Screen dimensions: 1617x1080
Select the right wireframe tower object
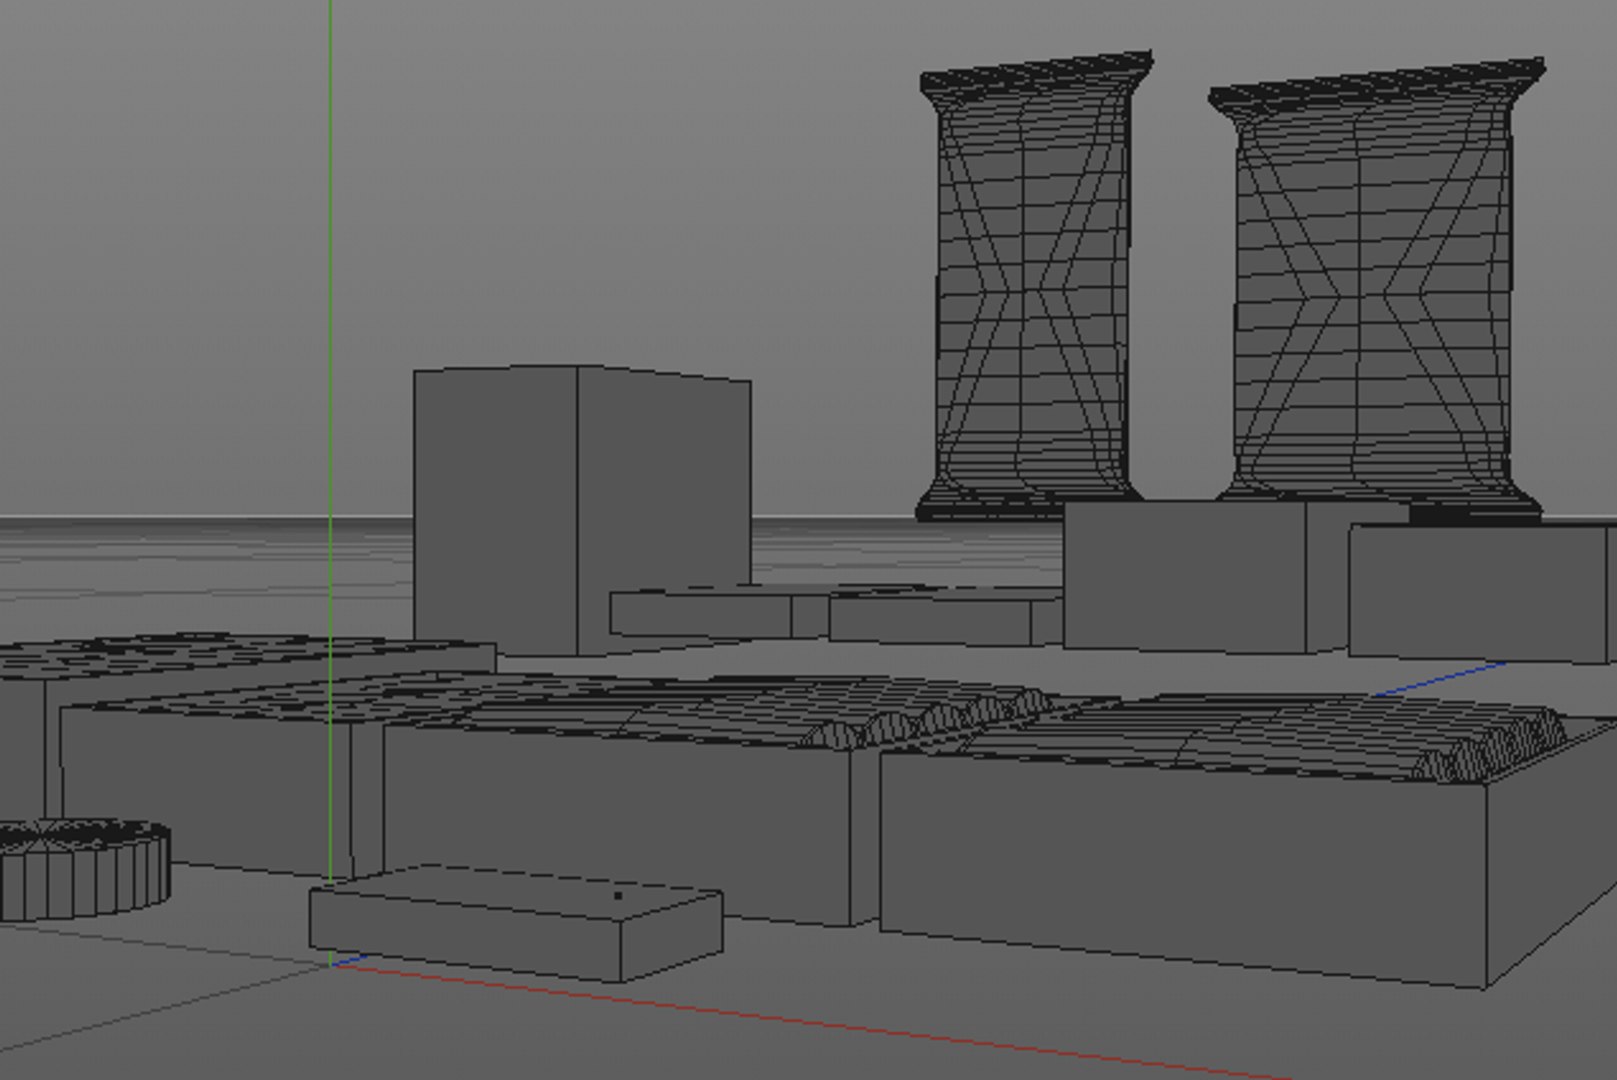click(x=1376, y=290)
